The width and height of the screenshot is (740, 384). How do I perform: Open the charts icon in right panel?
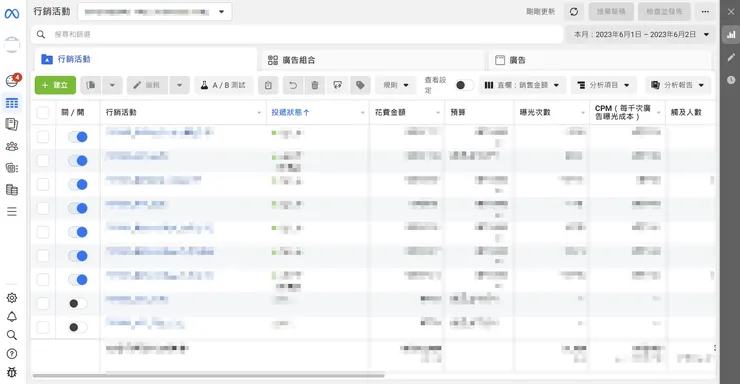coord(731,35)
